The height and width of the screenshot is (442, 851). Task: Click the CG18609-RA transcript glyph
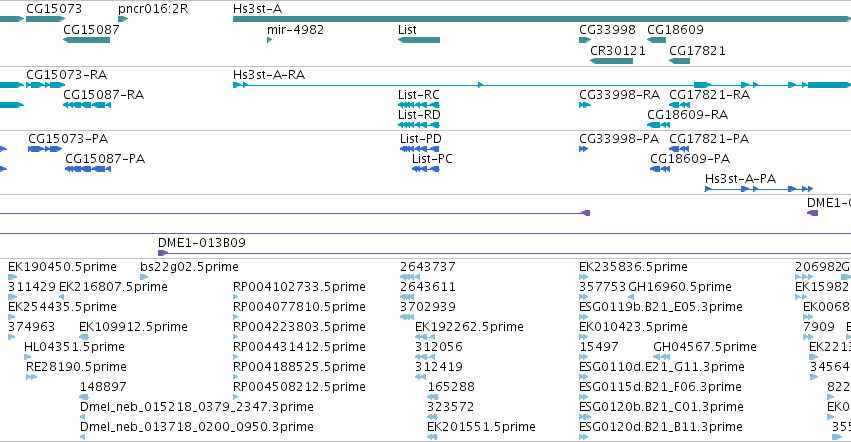pyautogui.click(x=658, y=125)
